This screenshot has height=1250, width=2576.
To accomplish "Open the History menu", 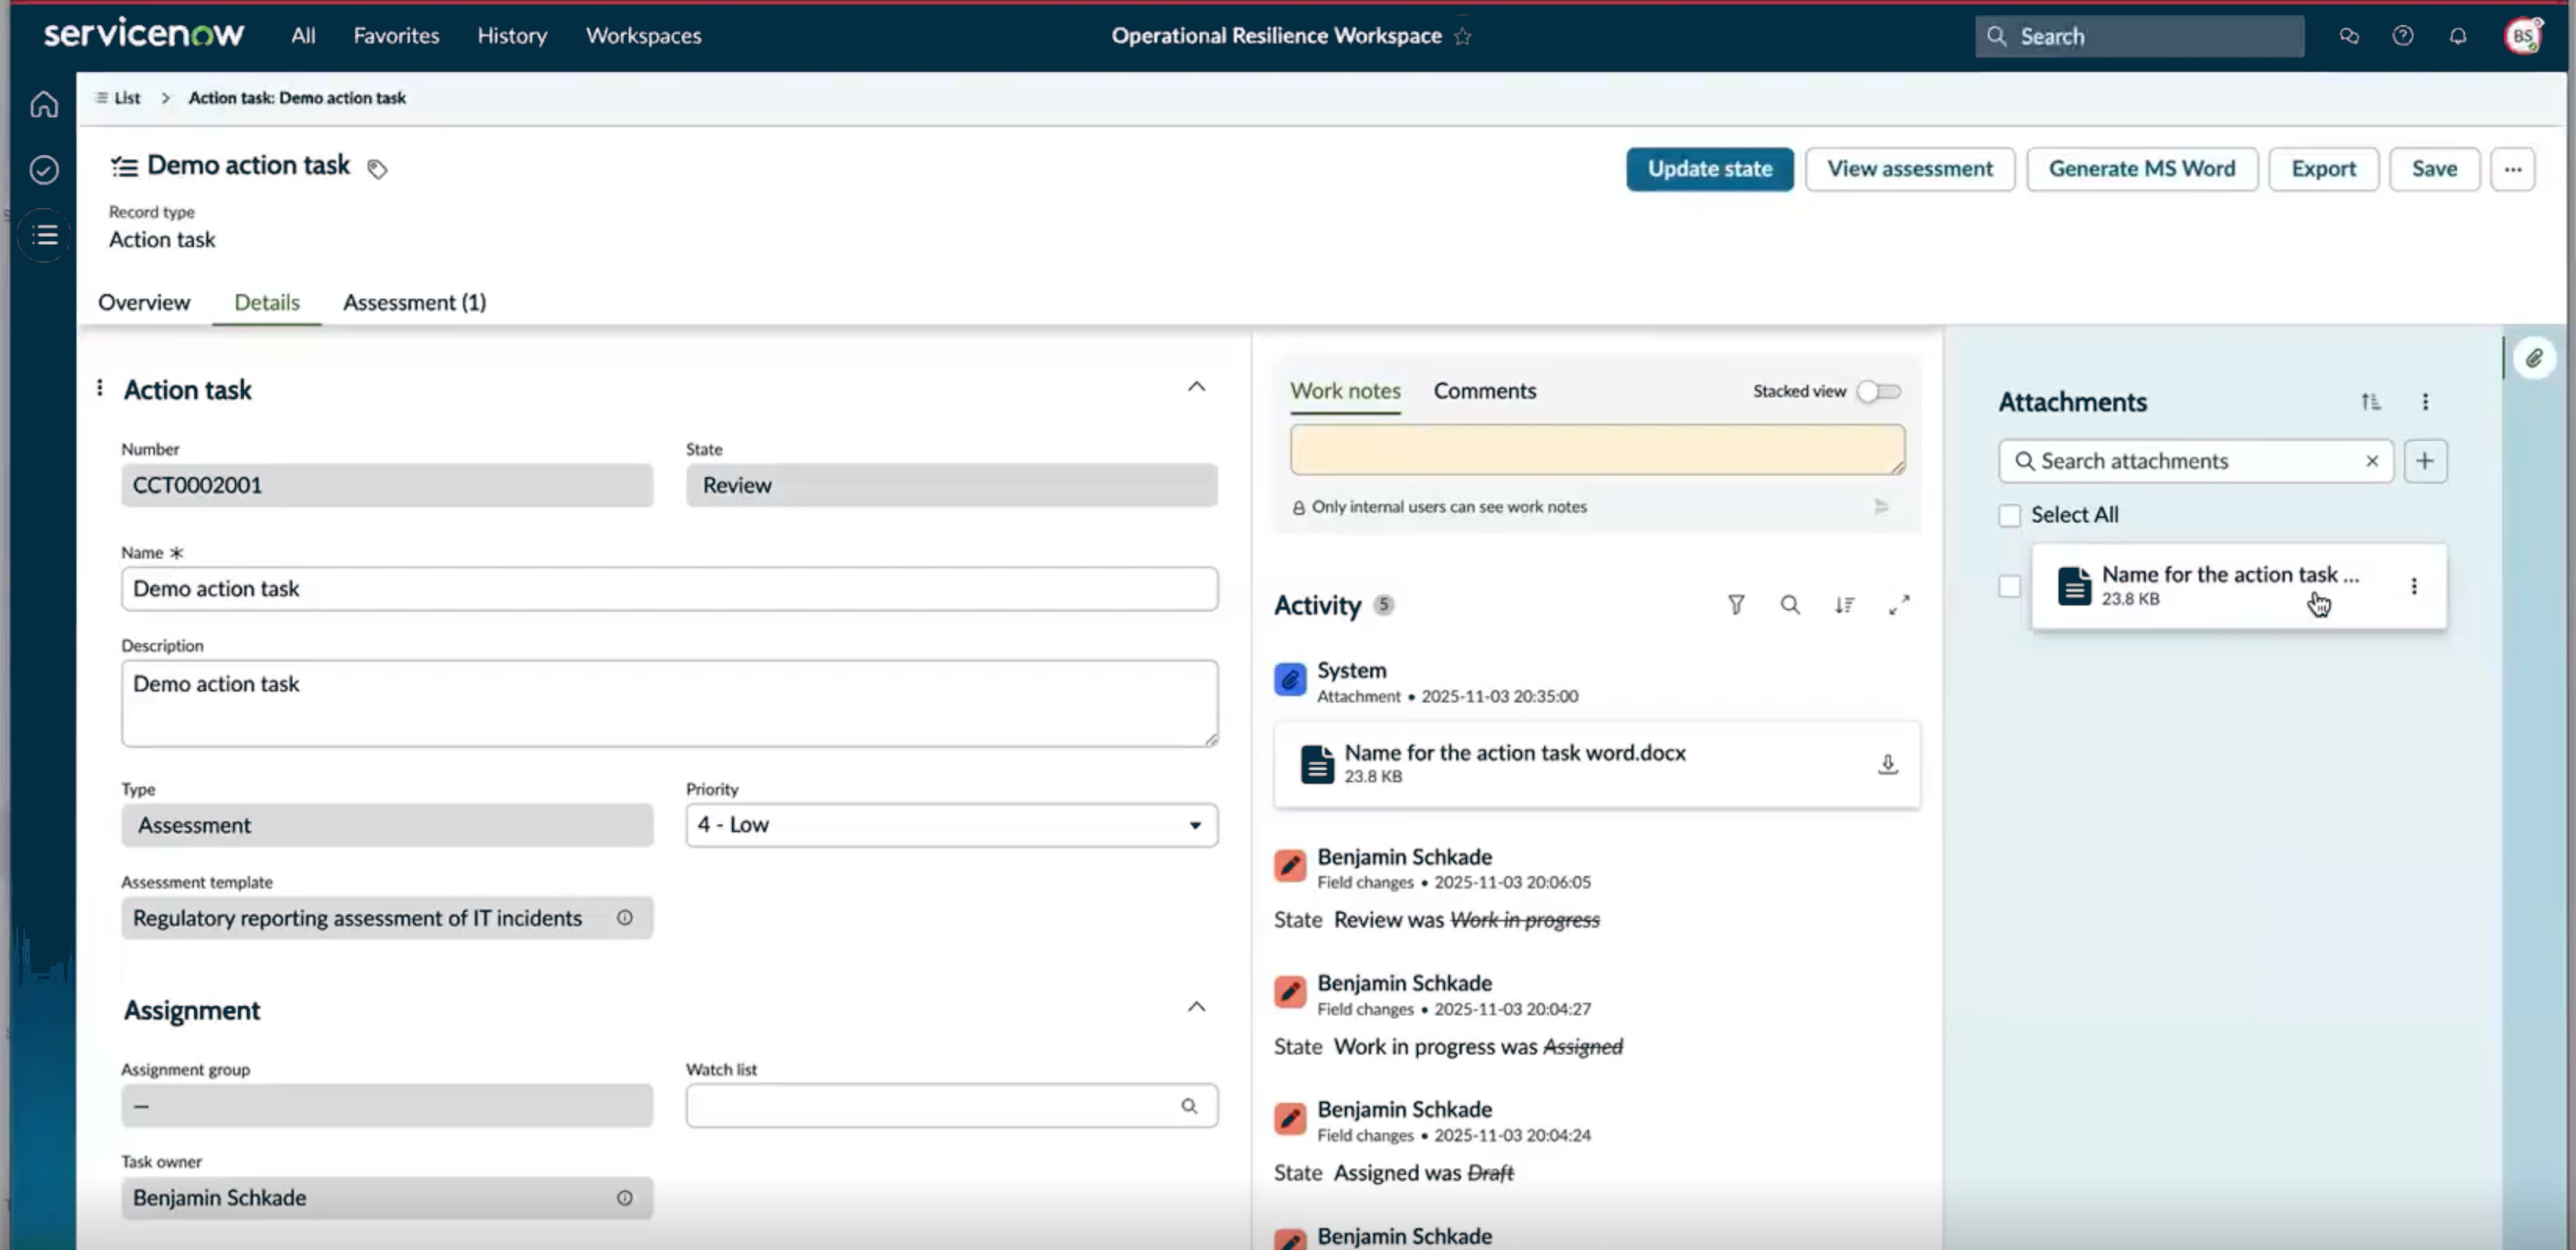I will [512, 36].
